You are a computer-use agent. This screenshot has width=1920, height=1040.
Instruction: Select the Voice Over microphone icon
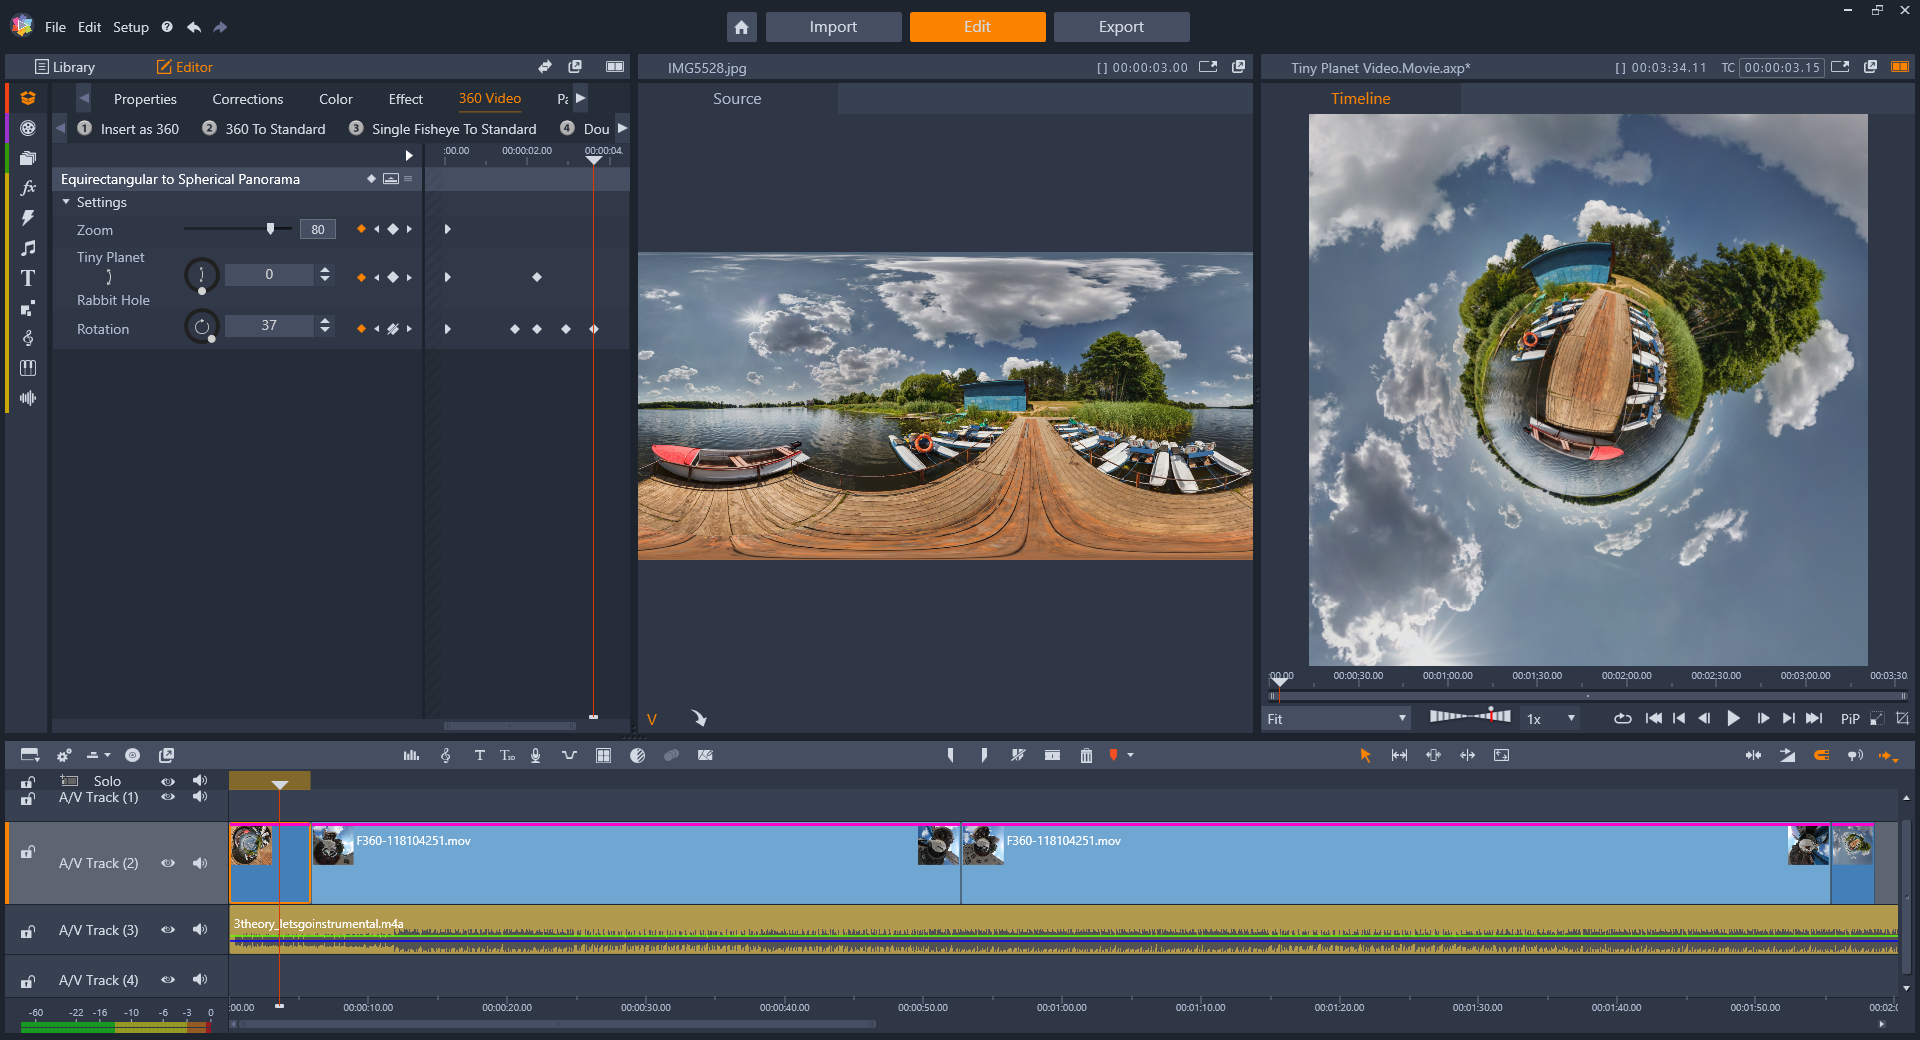point(535,755)
